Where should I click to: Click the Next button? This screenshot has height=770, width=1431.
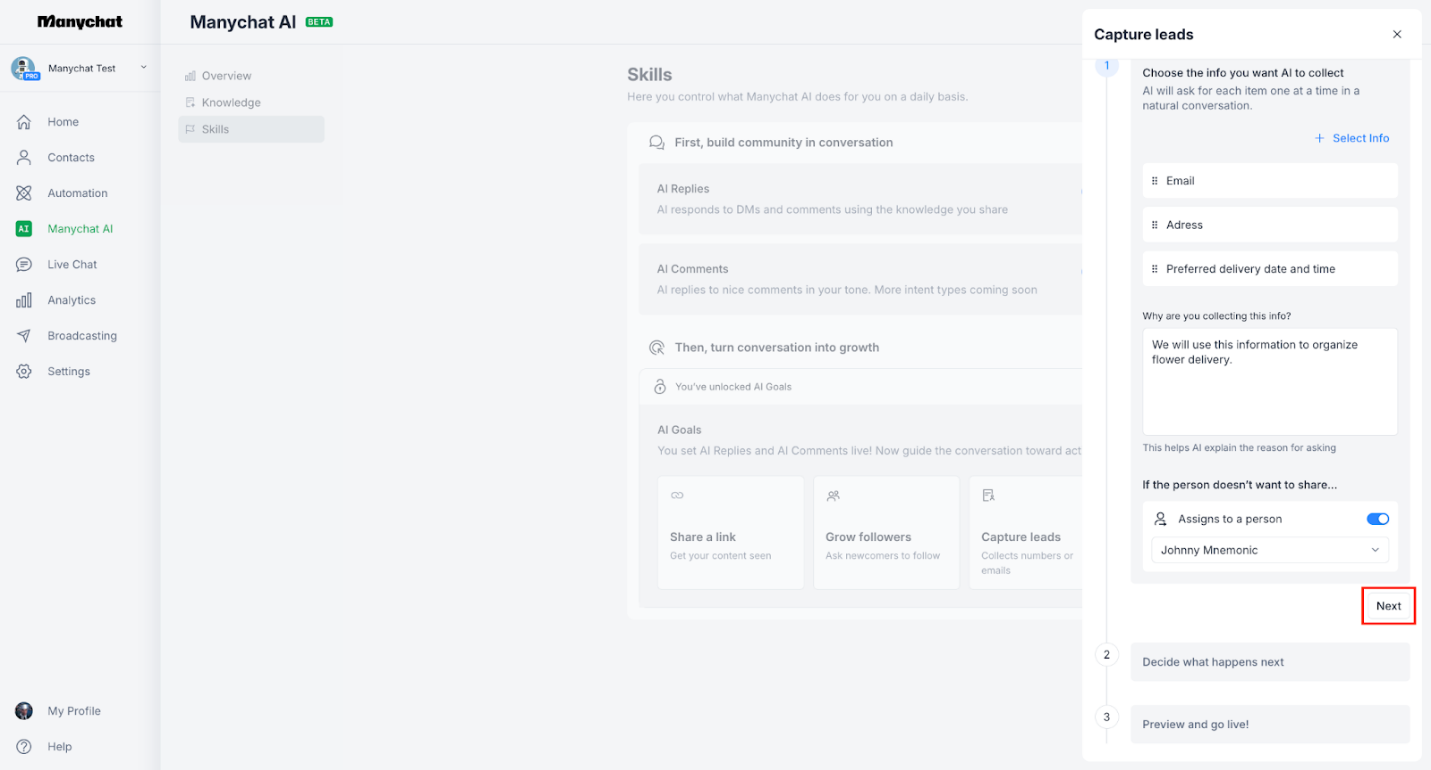(1388, 605)
